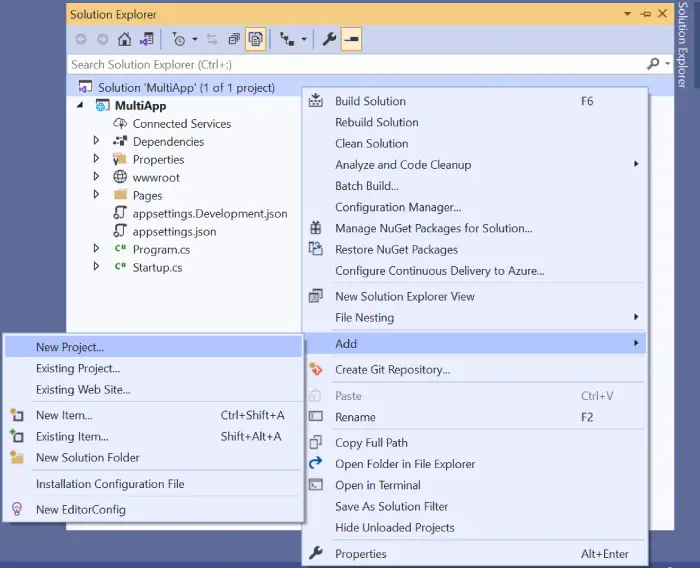Select Installation Configuration File
Viewport: 700px width, 568px height.
coord(154,484)
